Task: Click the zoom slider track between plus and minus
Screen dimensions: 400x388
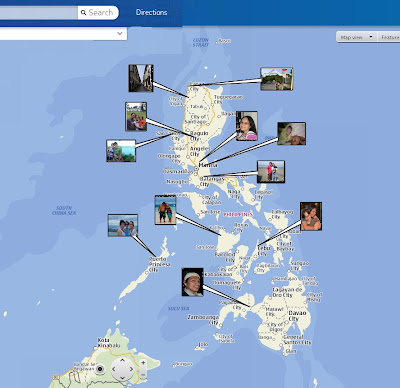Action: click(143, 369)
